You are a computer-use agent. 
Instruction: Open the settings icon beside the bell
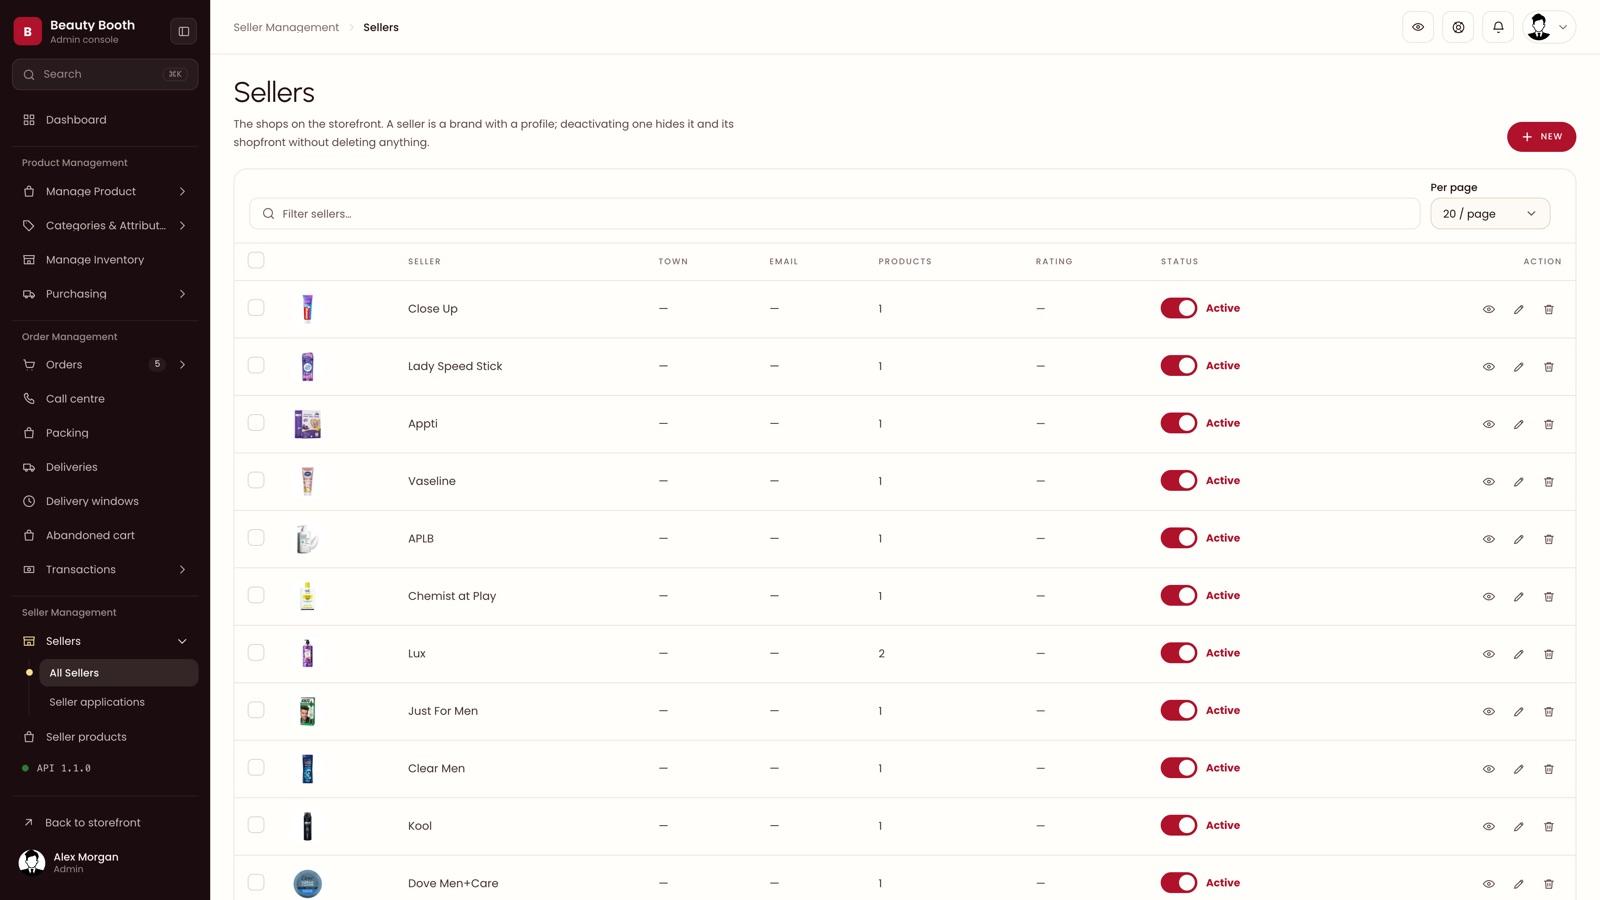pyautogui.click(x=1458, y=27)
